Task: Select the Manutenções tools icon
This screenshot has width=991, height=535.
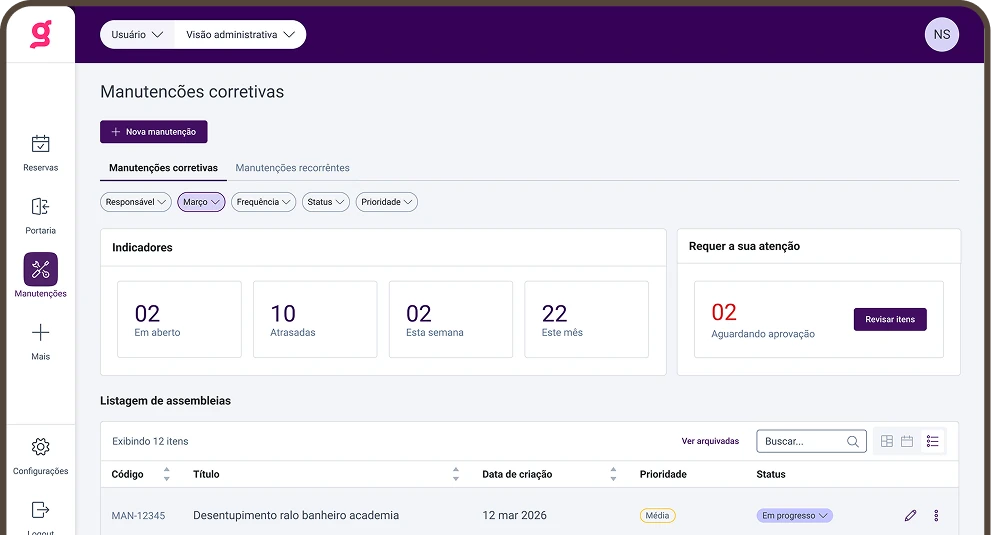Action: click(x=40, y=269)
